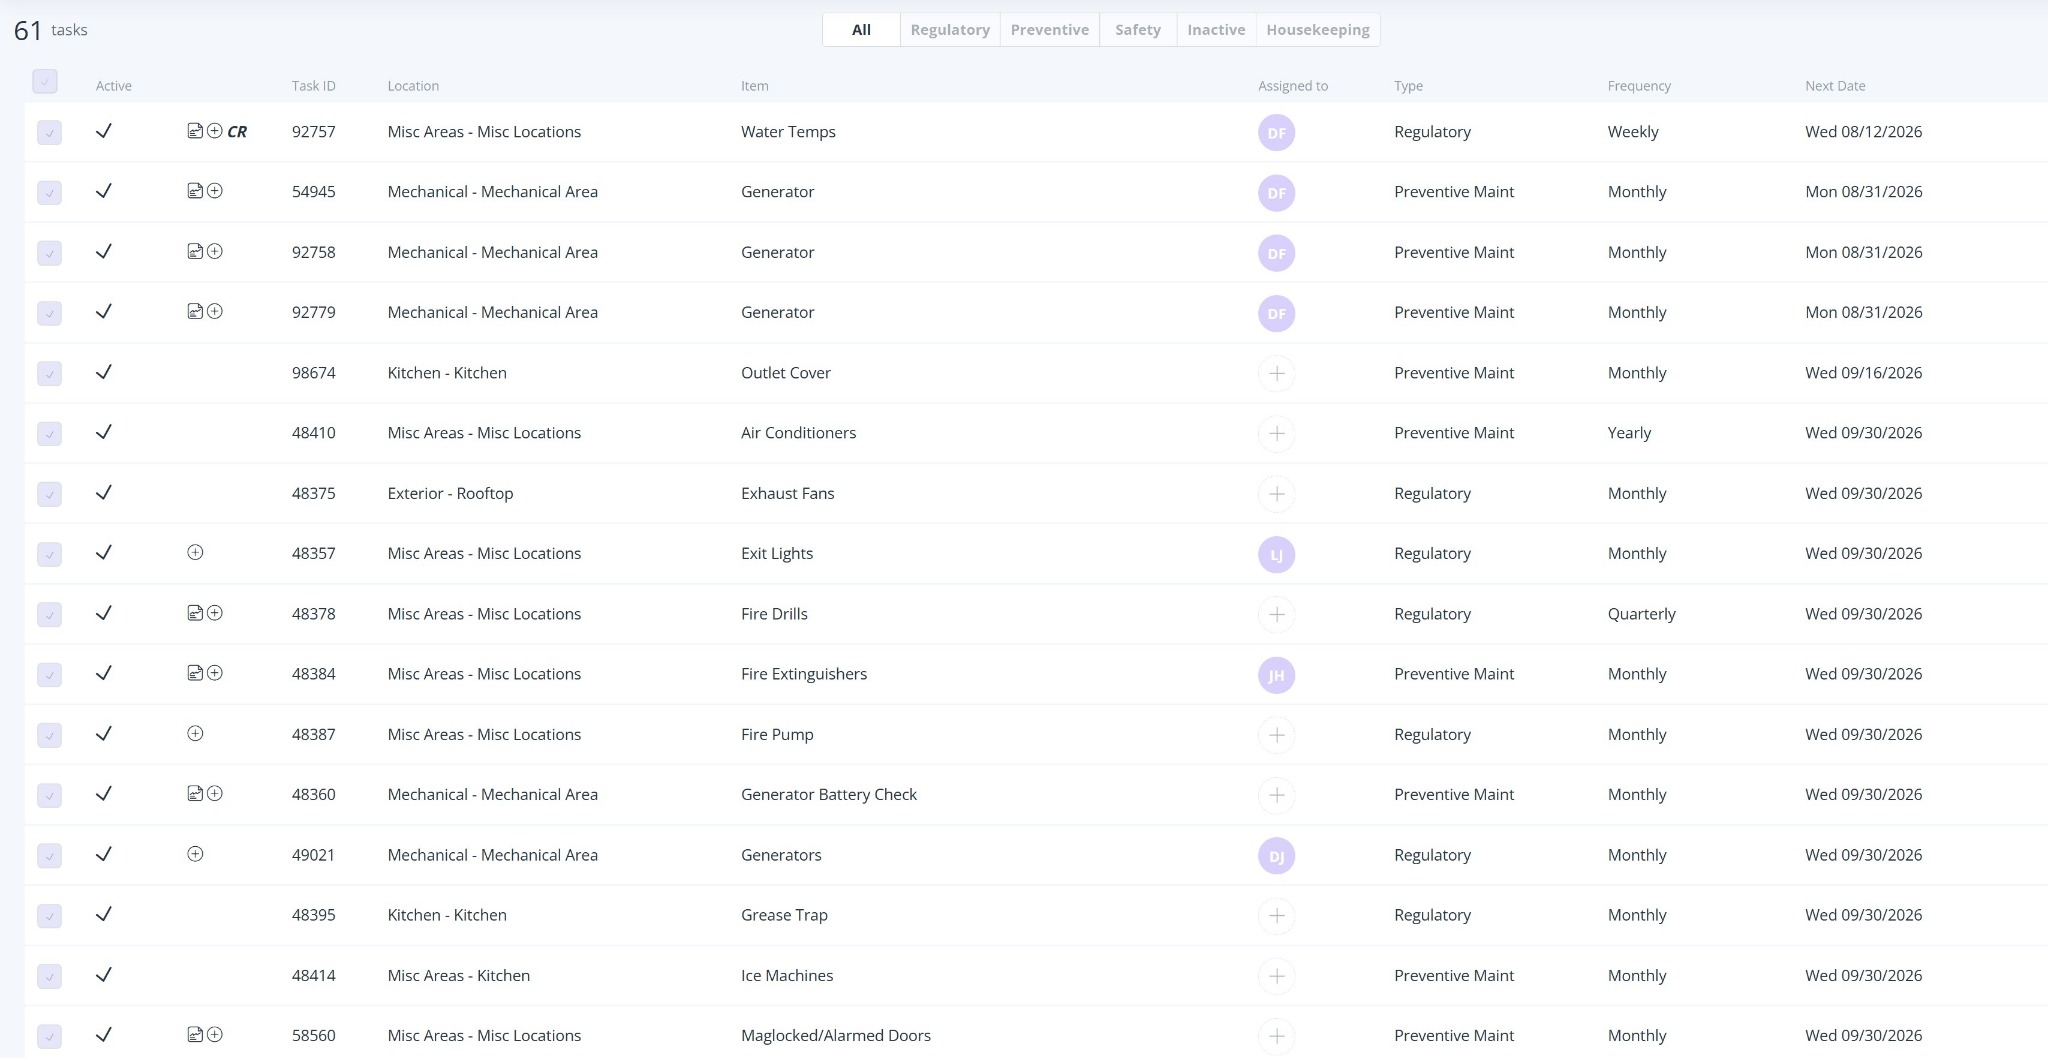Click the LJ assignee avatar on Exit Lights row
This screenshot has height=1058, width=2048.
[x=1276, y=554]
